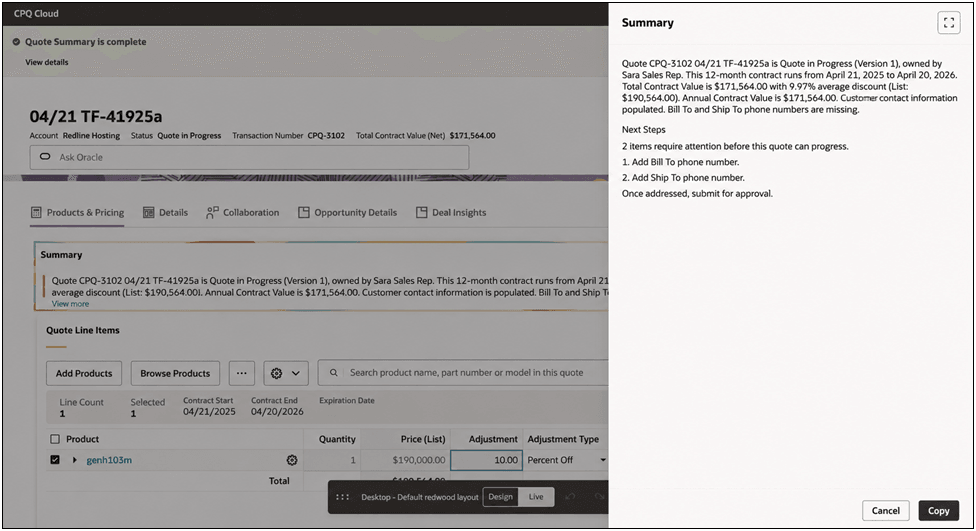The image size is (976, 531).
Task: Click the Copy button in Summary panel
Action: 938,510
